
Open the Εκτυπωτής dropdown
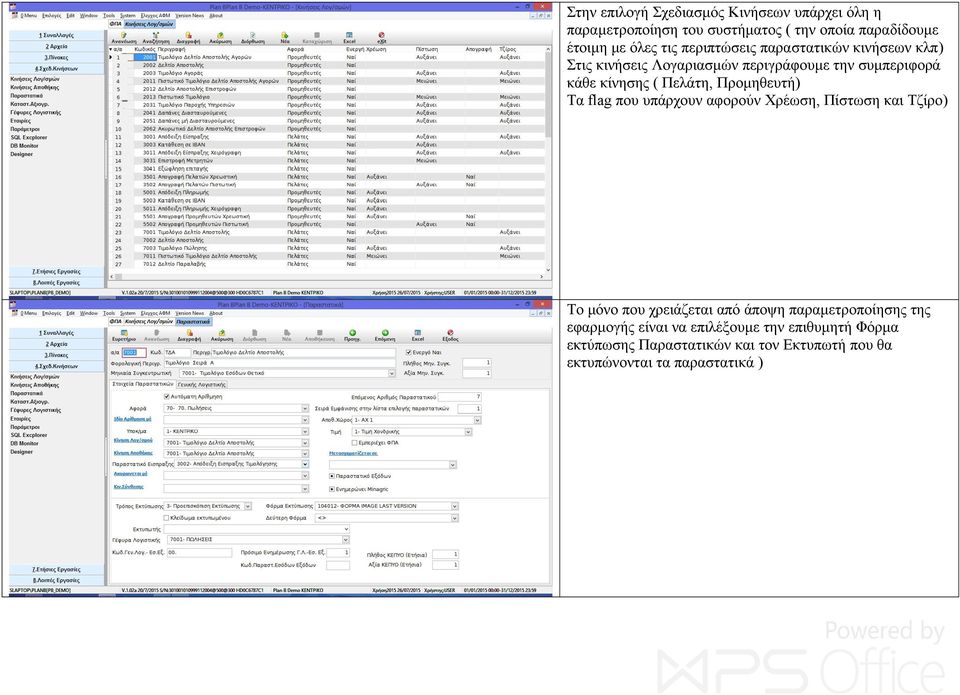pos(346,529)
